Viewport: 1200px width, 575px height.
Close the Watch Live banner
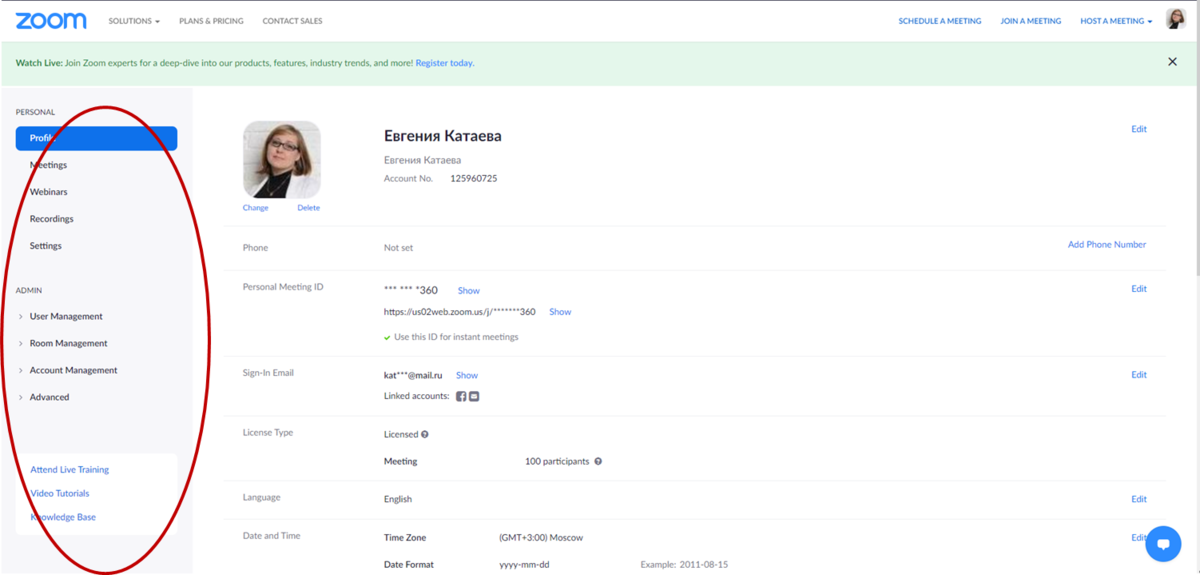point(1173,62)
